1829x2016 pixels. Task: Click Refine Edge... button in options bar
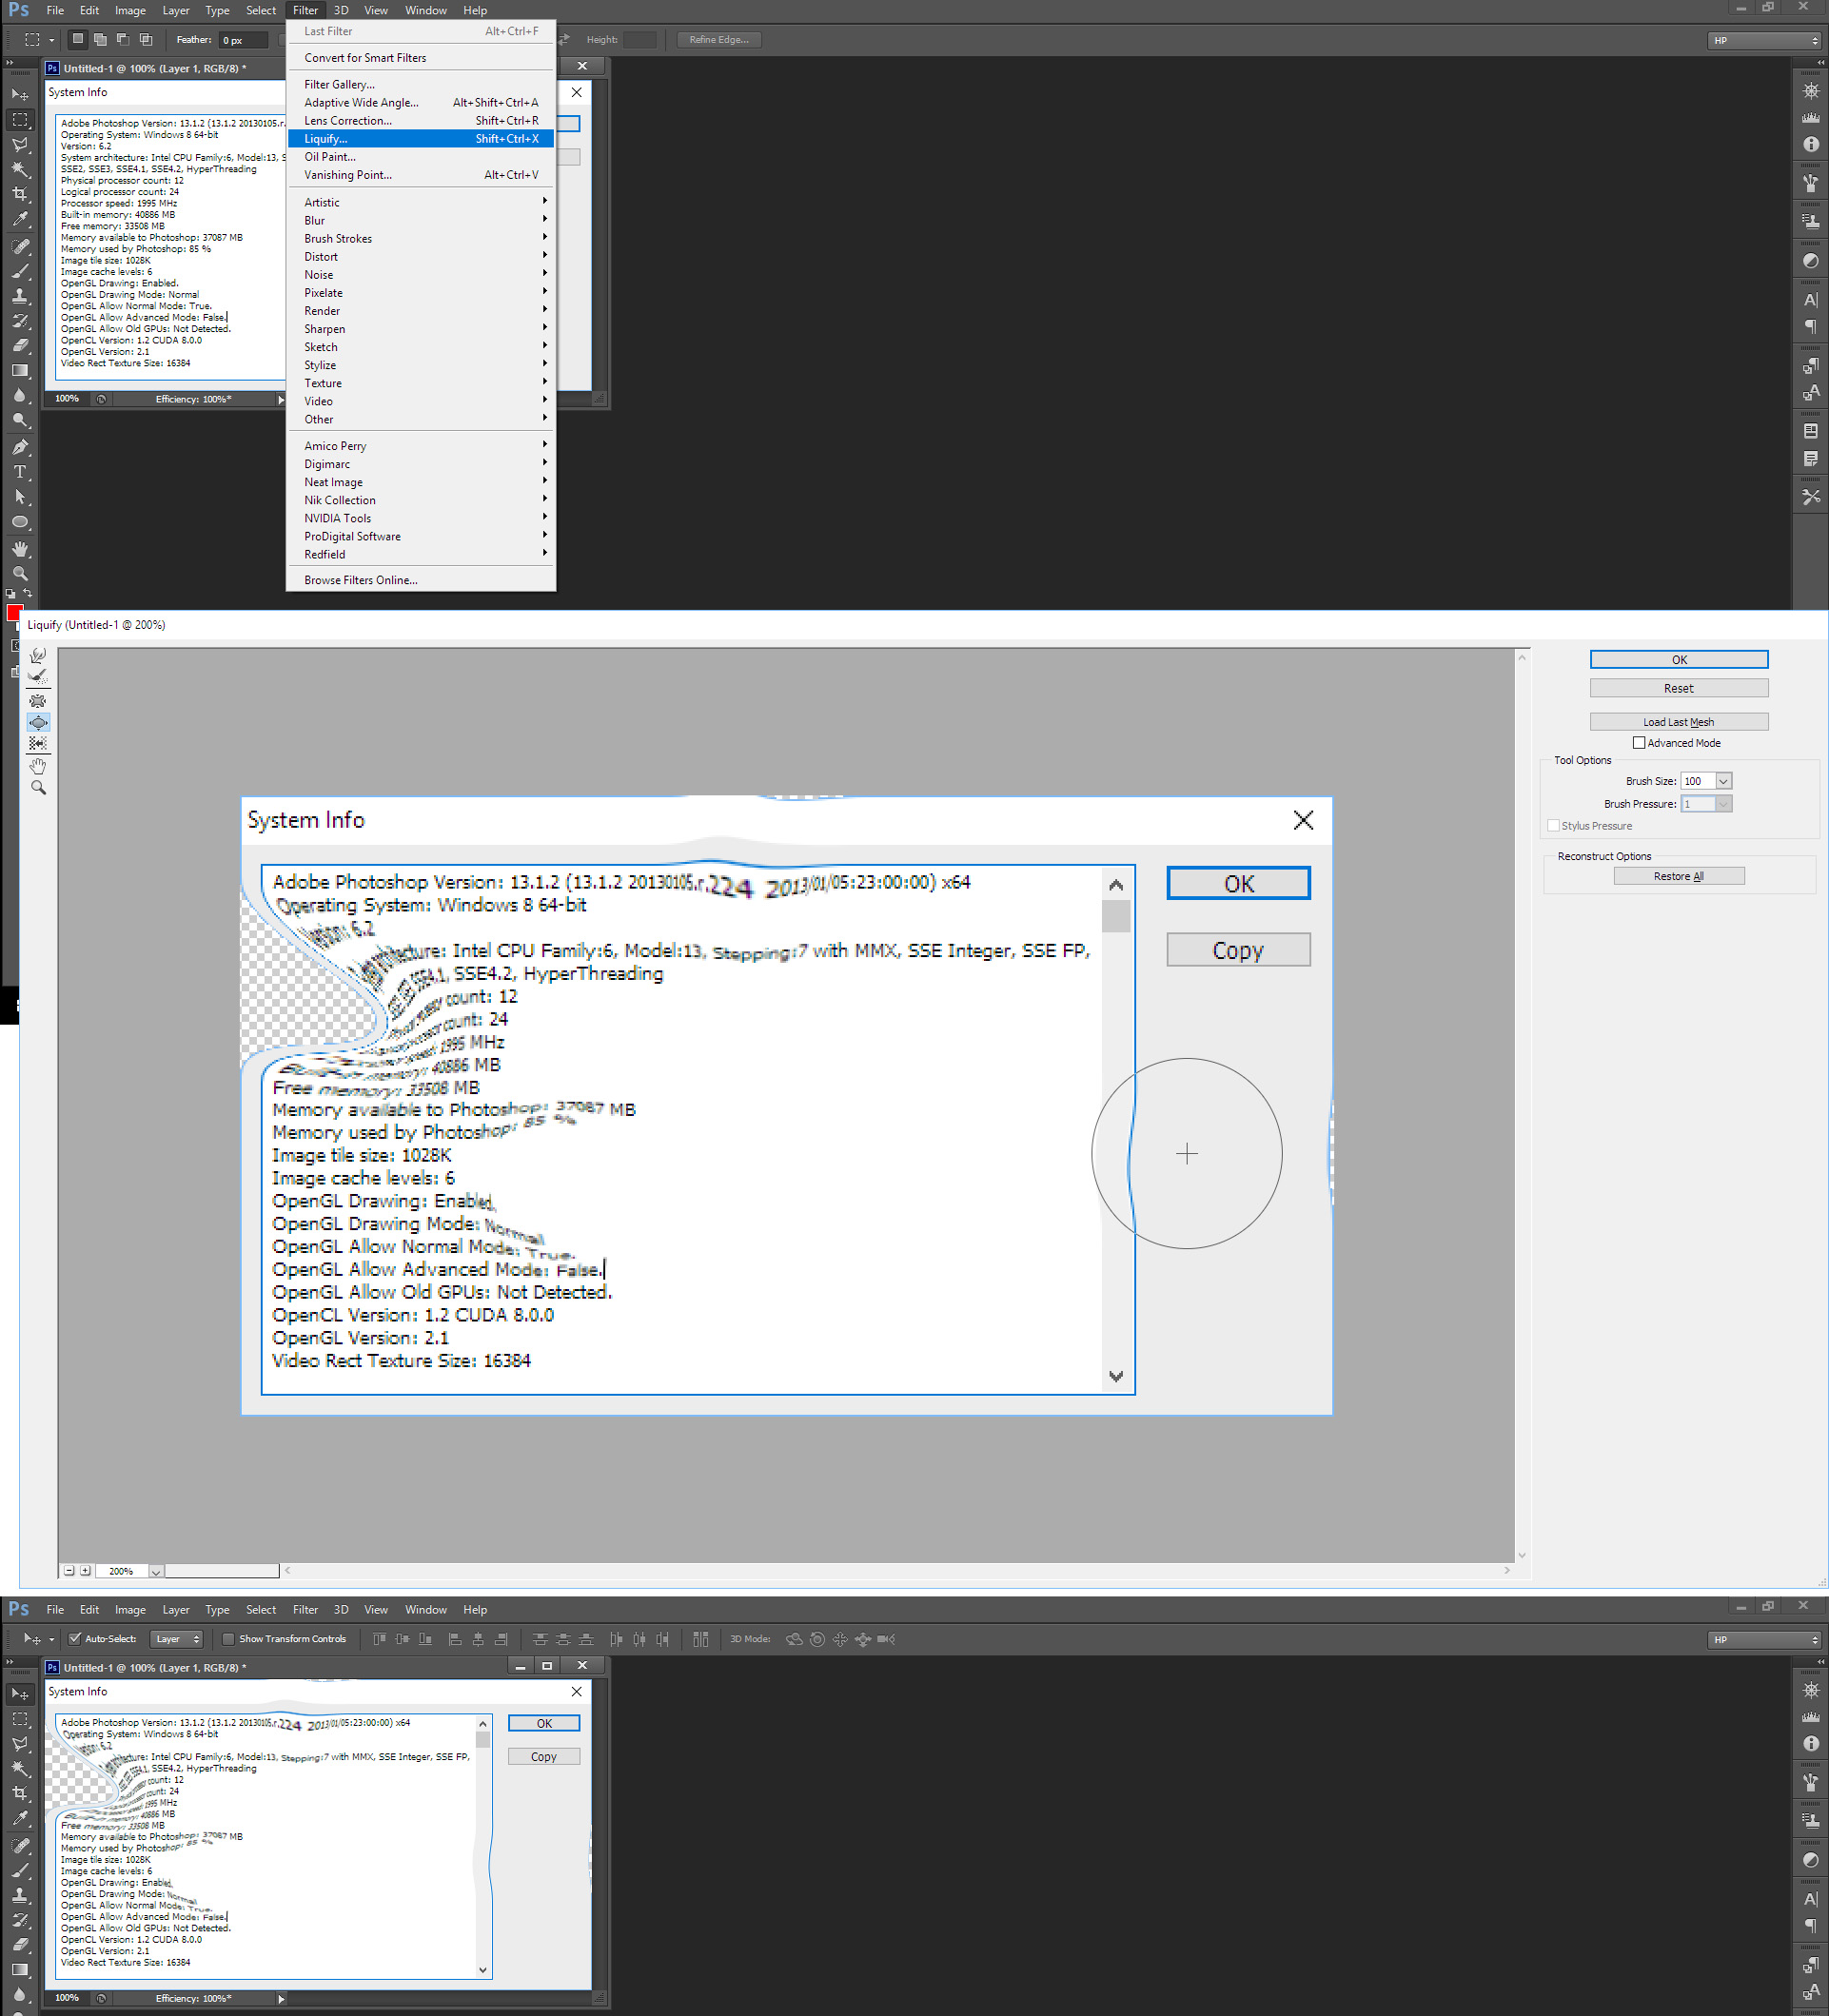(x=719, y=40)
